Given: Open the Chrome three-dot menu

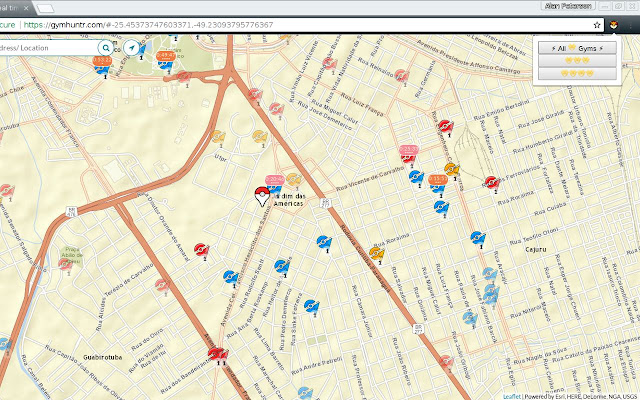Looking at the screenshot, I should pos(631,25).
